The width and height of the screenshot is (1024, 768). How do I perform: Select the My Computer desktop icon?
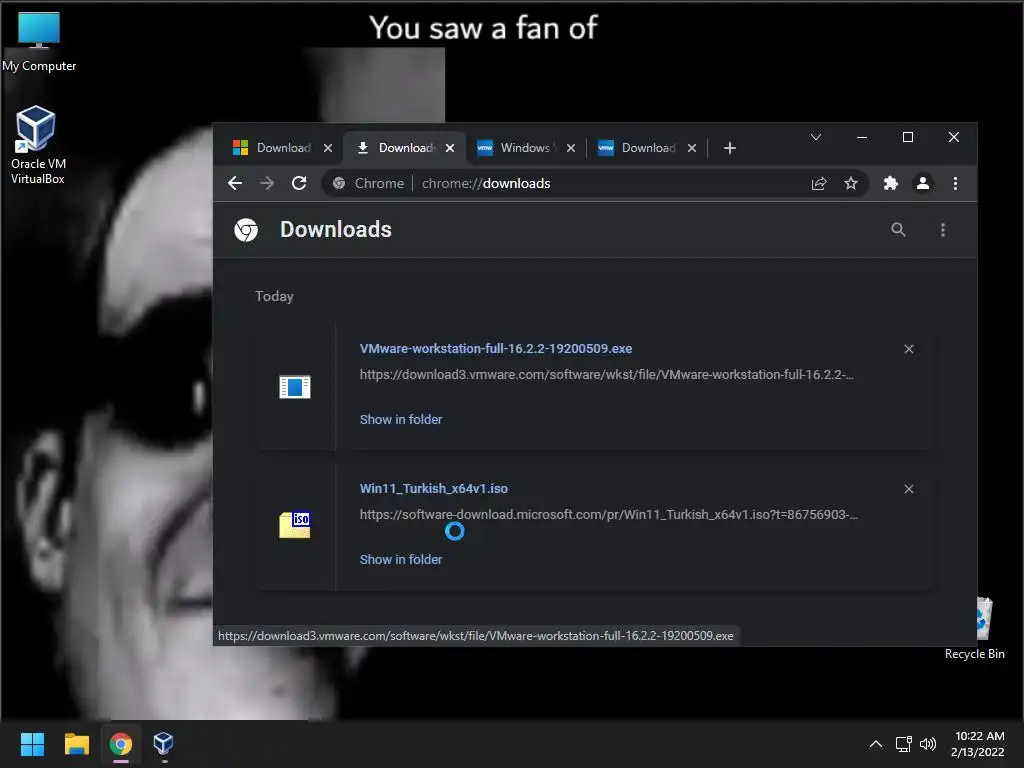click(39, 42)
